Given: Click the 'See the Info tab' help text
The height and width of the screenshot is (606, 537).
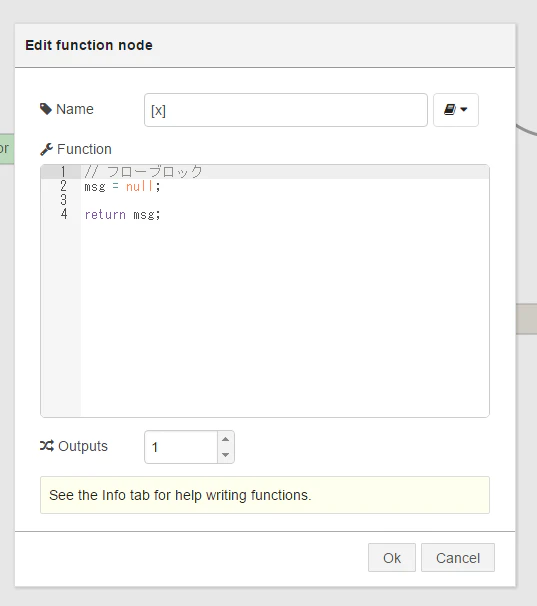Looking at the screenshot, I should pos(180,495).
